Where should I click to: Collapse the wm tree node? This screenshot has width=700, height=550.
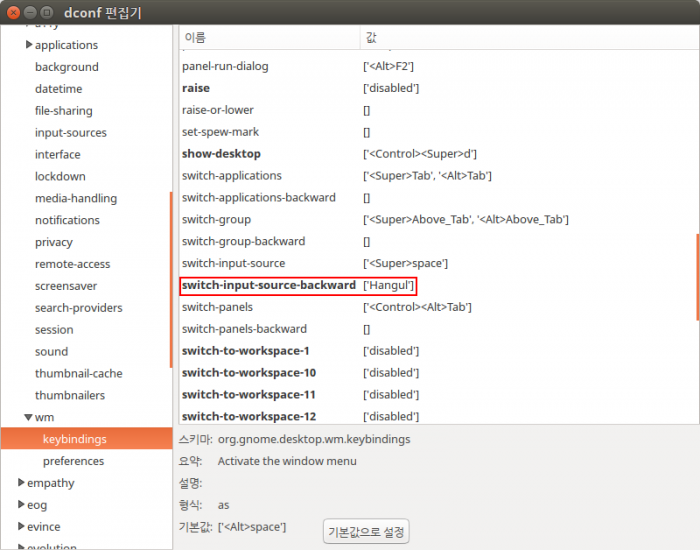coord(28,417)
